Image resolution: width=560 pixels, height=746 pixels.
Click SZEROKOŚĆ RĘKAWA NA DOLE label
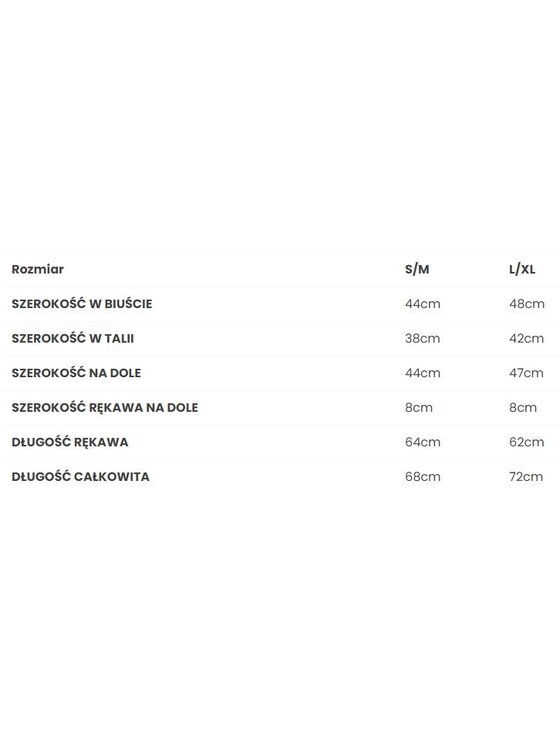pyautogui.click(x=105, y=407)
